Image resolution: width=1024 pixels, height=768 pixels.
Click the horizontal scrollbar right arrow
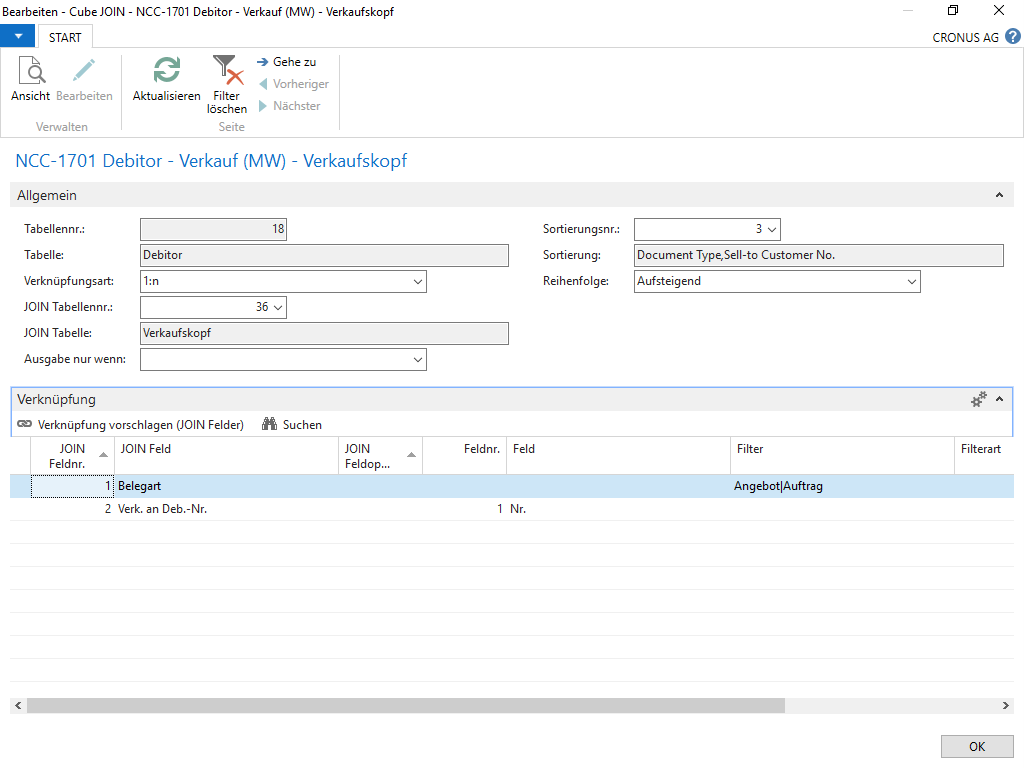pos(1006,706)
